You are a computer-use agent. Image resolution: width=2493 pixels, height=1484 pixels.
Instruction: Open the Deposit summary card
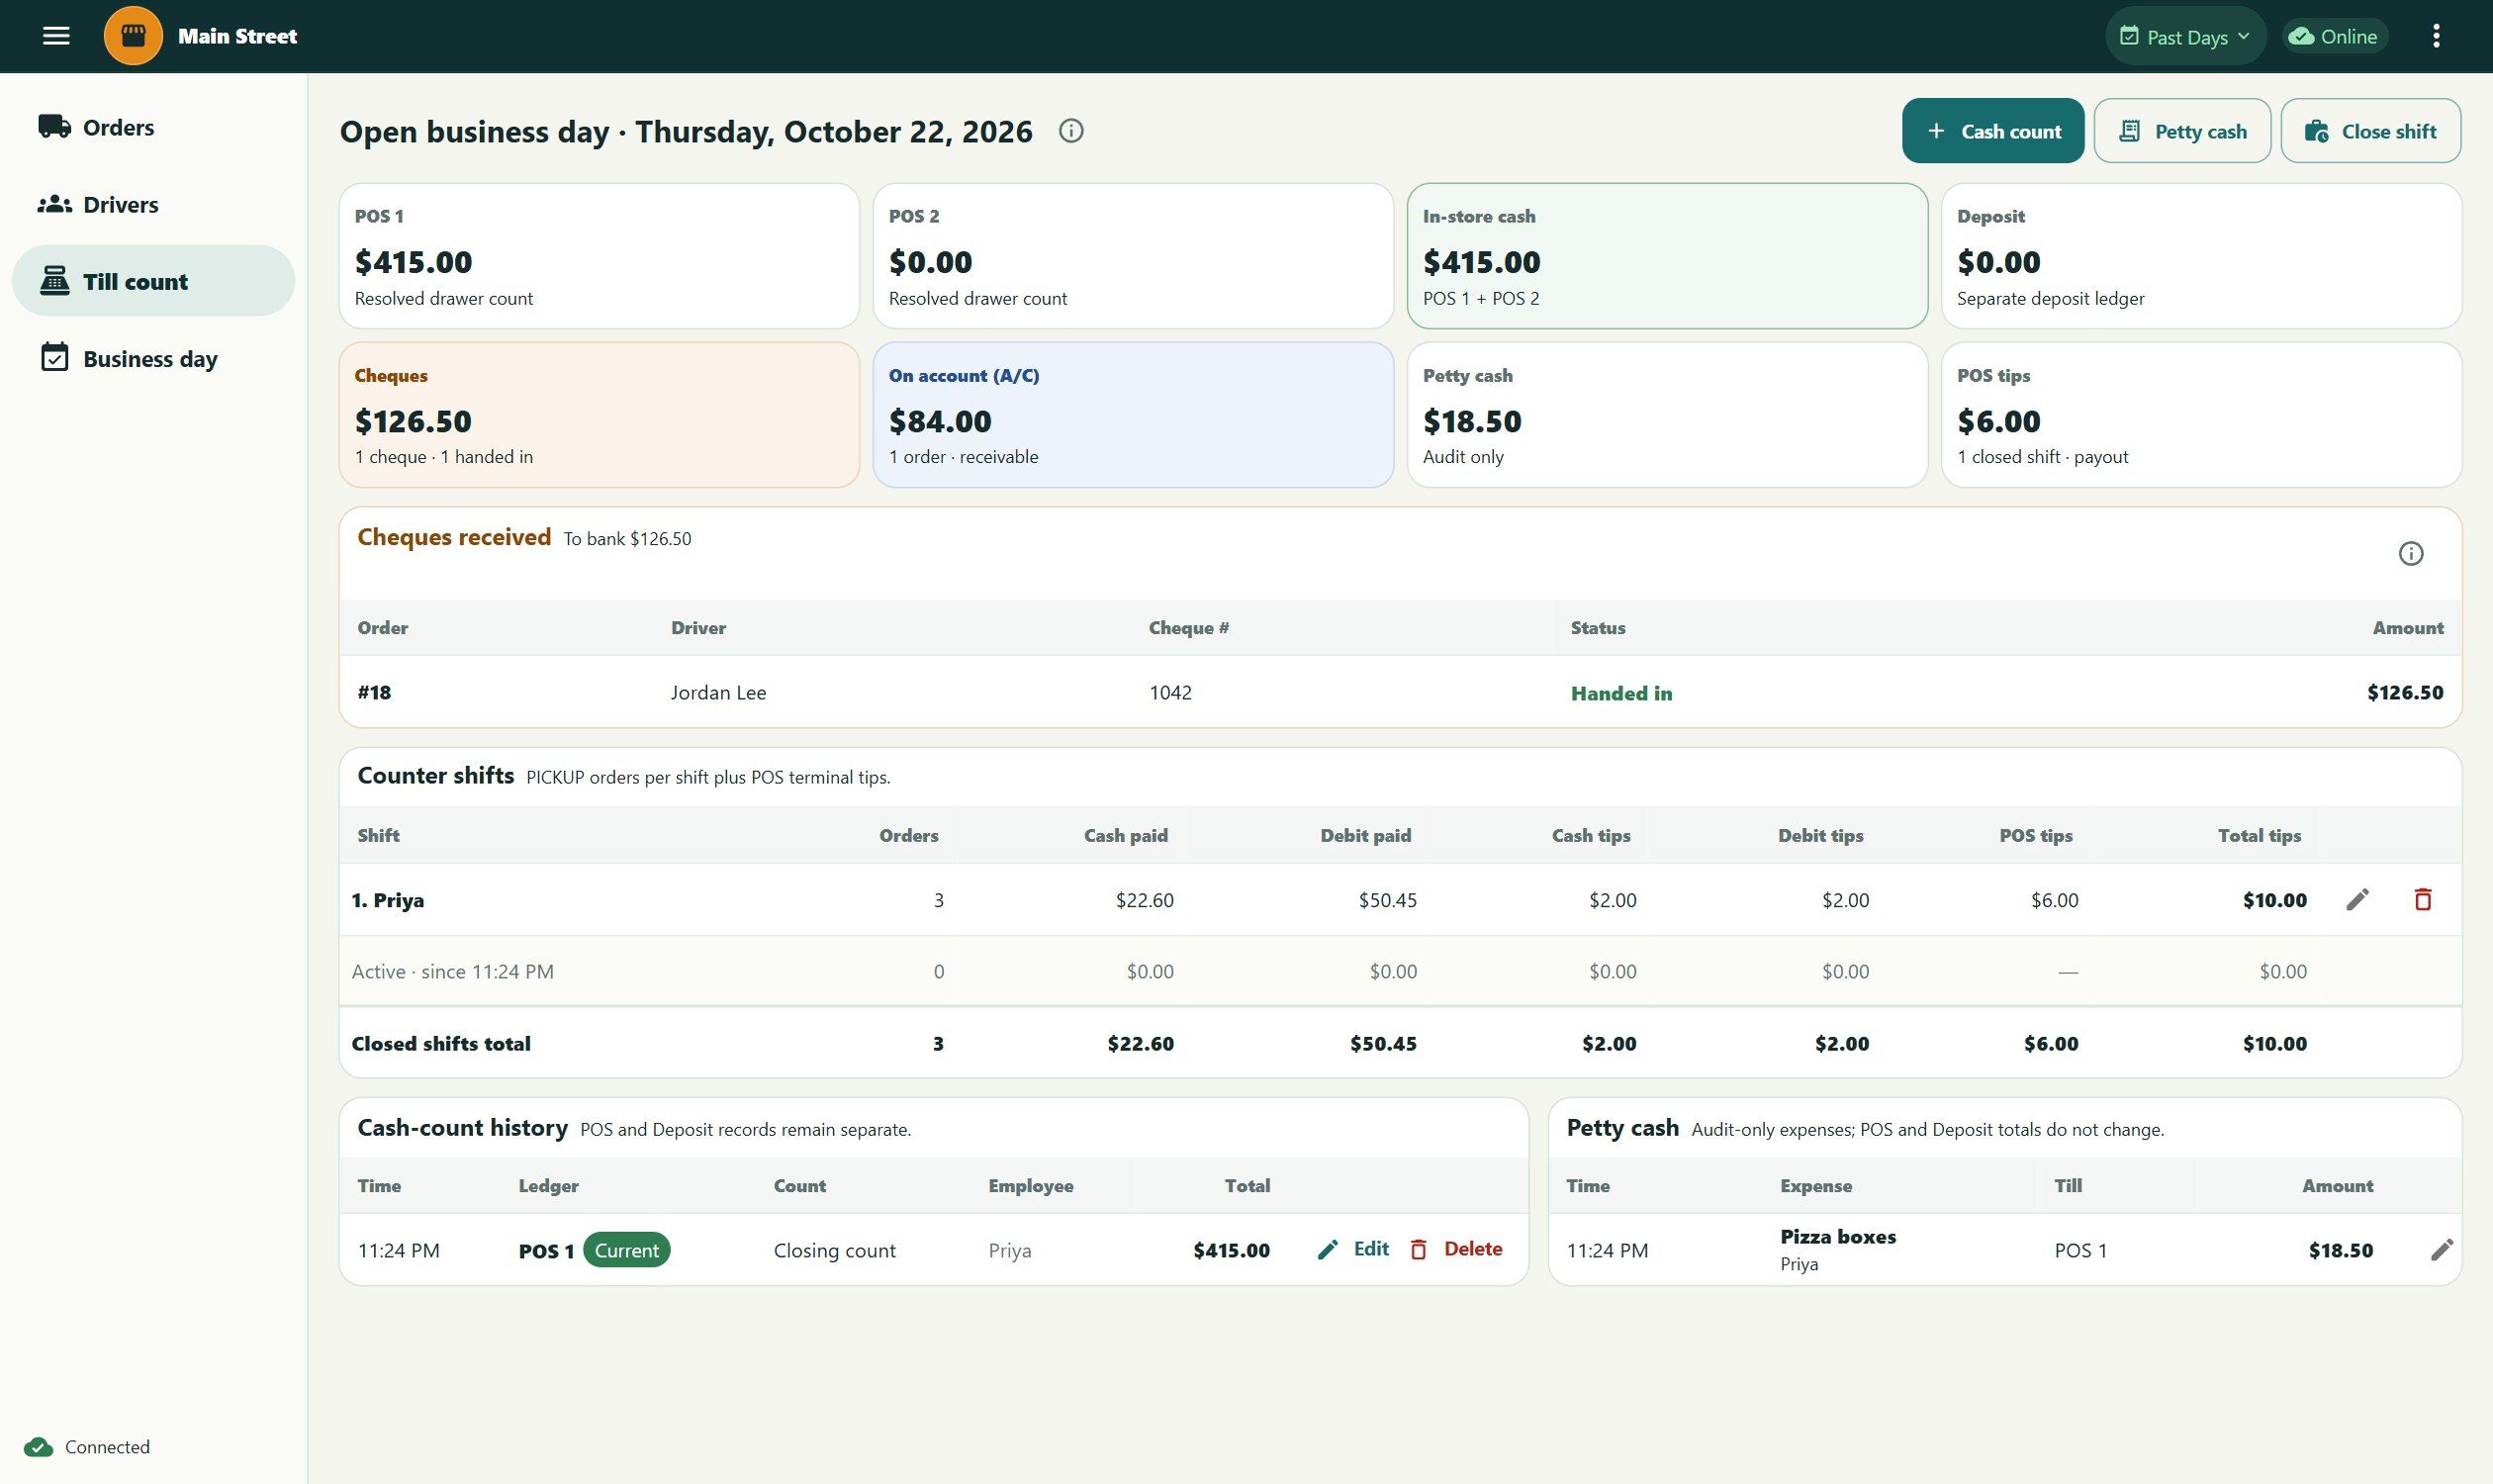2201,256
